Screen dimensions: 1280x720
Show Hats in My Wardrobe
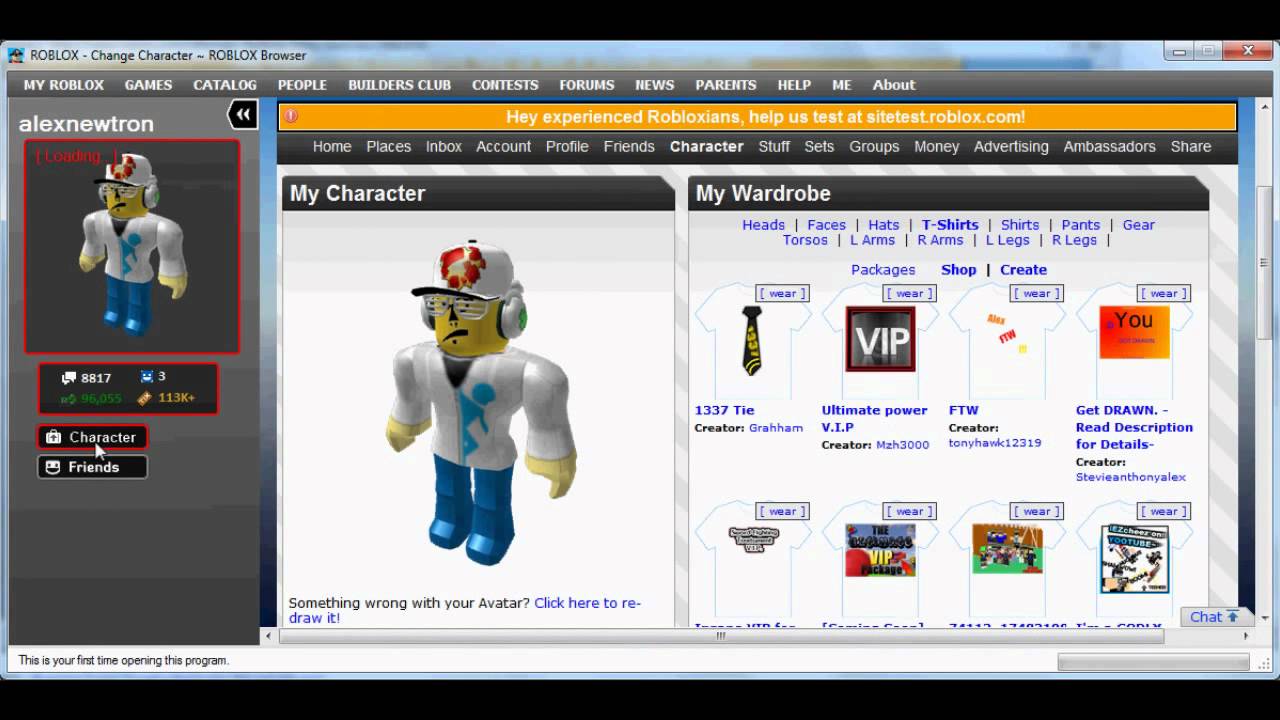[884, 225]
